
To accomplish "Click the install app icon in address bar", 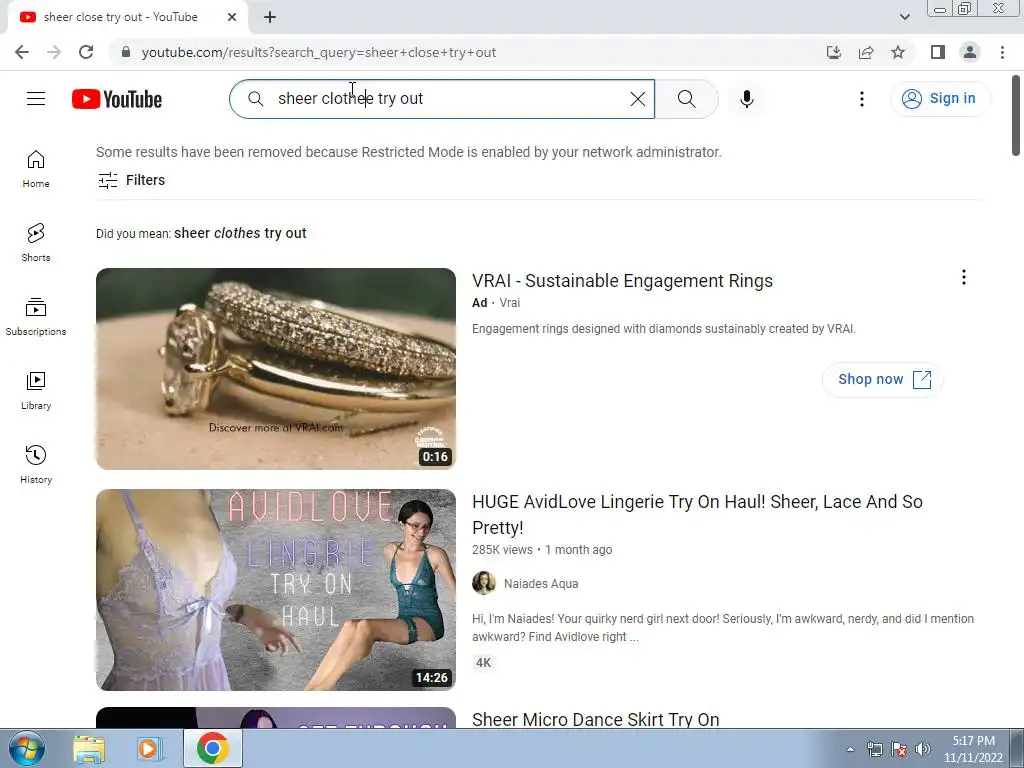I will pyautogui.click(x=834, y=52).
